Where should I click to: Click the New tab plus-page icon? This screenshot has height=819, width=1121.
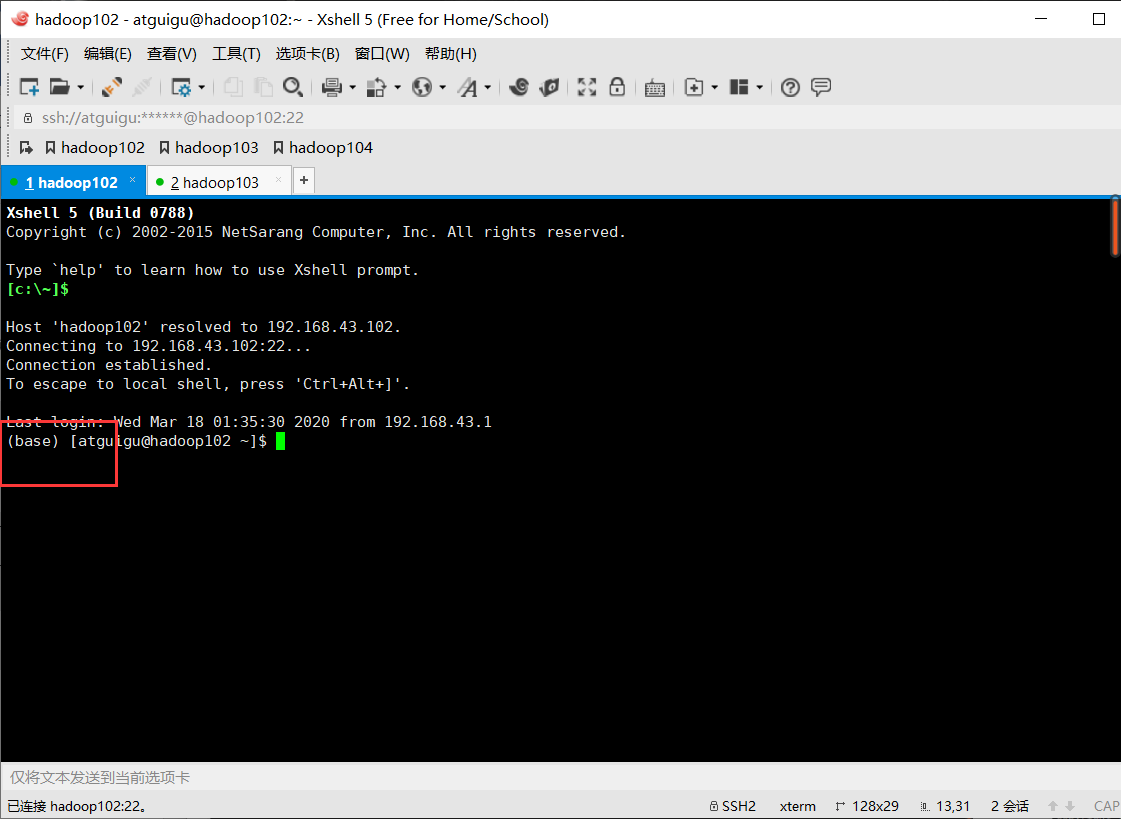tap(693, 87)
